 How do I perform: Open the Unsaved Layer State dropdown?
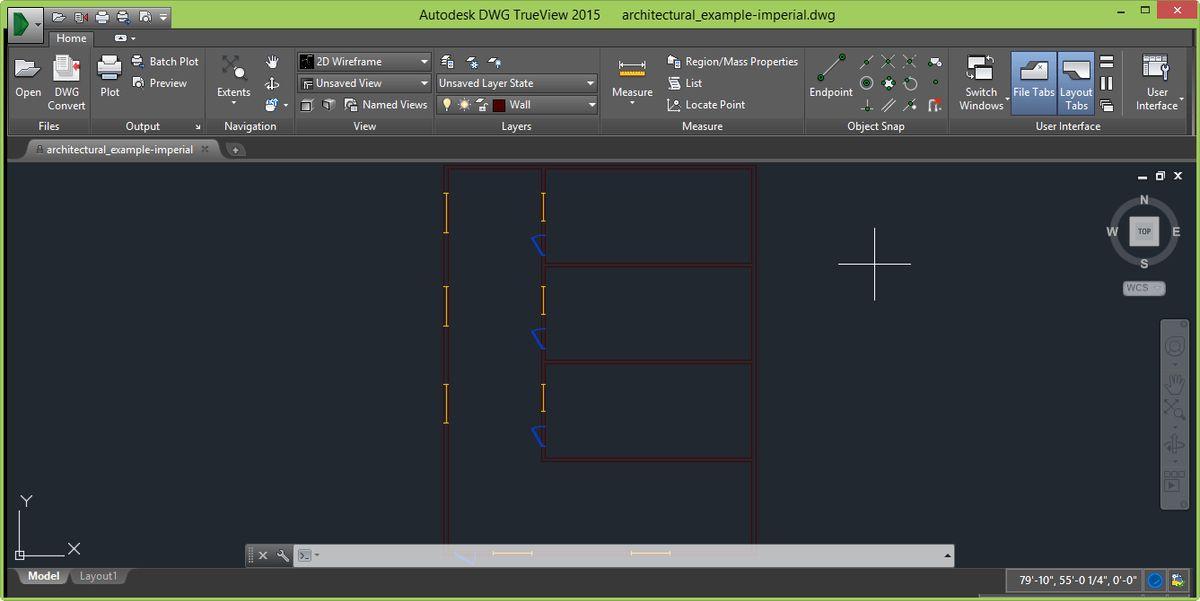517,83
